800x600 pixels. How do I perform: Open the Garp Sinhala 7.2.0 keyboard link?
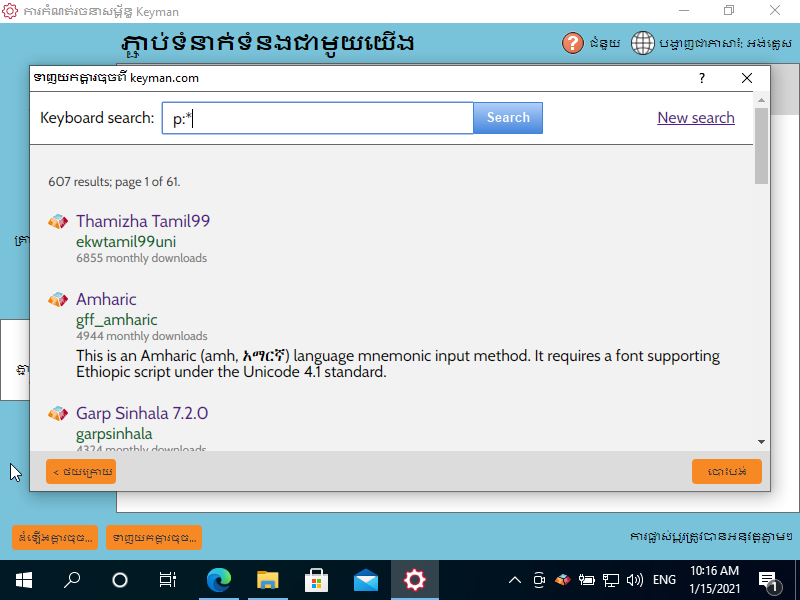[142, 414]
